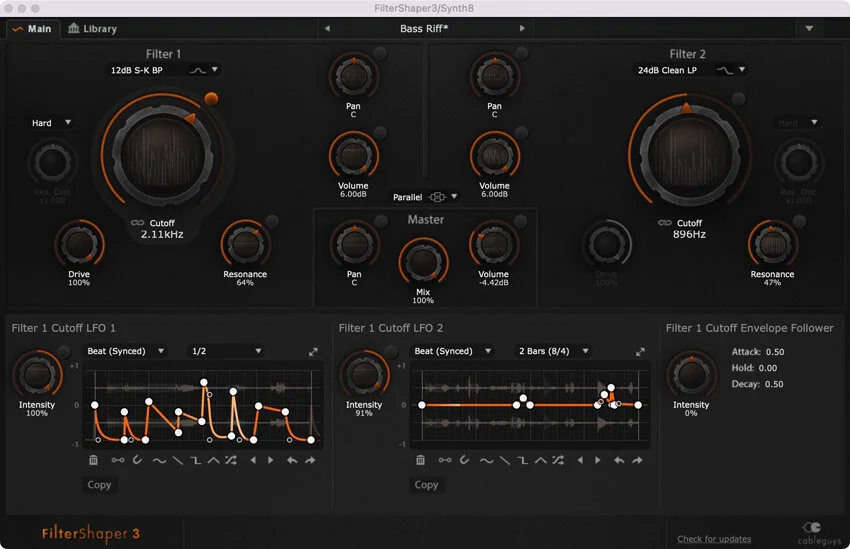Click the Filter 1 Drive knob
This screenshot has height=549, width=850.
point(79,244)
